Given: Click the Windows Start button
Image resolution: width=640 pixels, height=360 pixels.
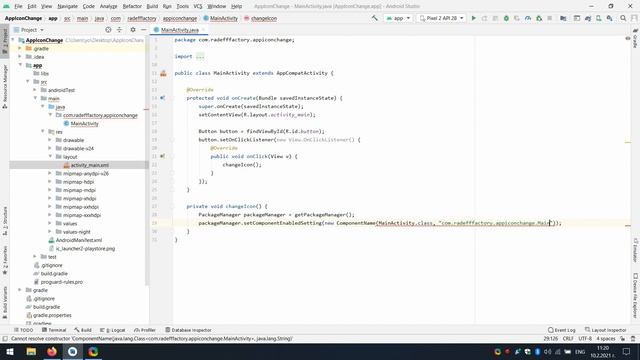Looking at the screenshot, I should coord(10,351).
